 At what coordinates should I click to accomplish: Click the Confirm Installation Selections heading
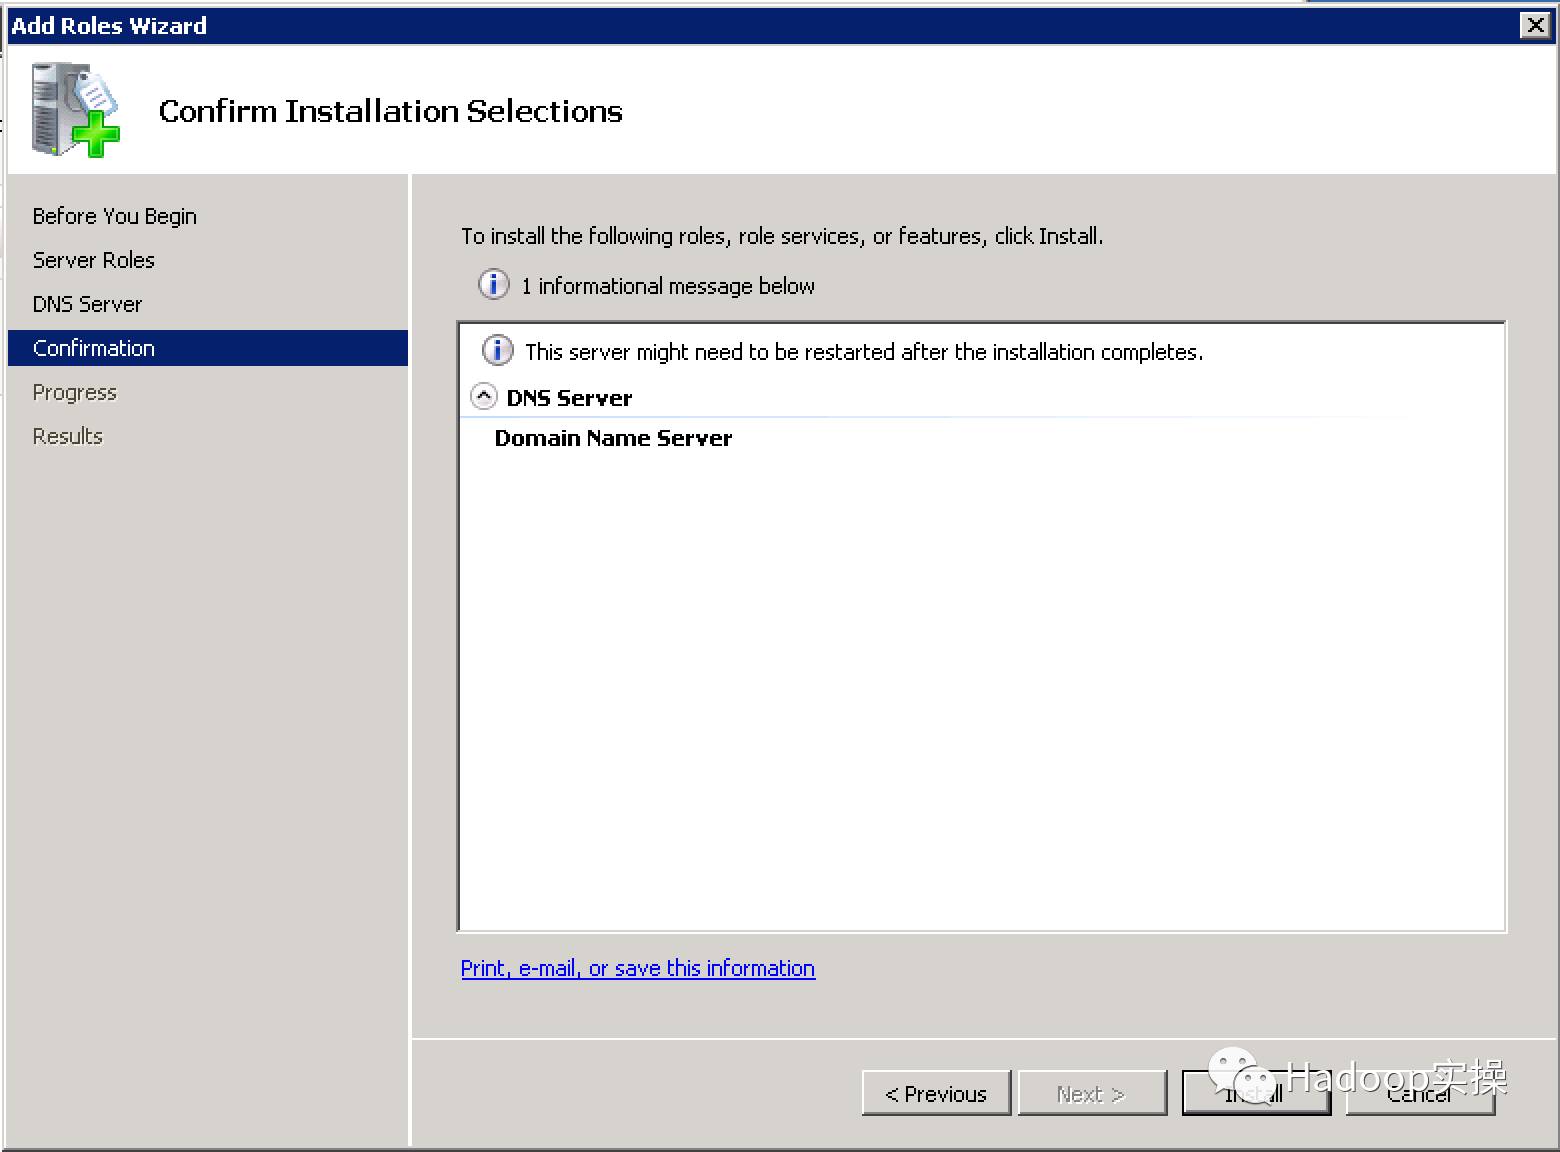click(x=390, y=111)
